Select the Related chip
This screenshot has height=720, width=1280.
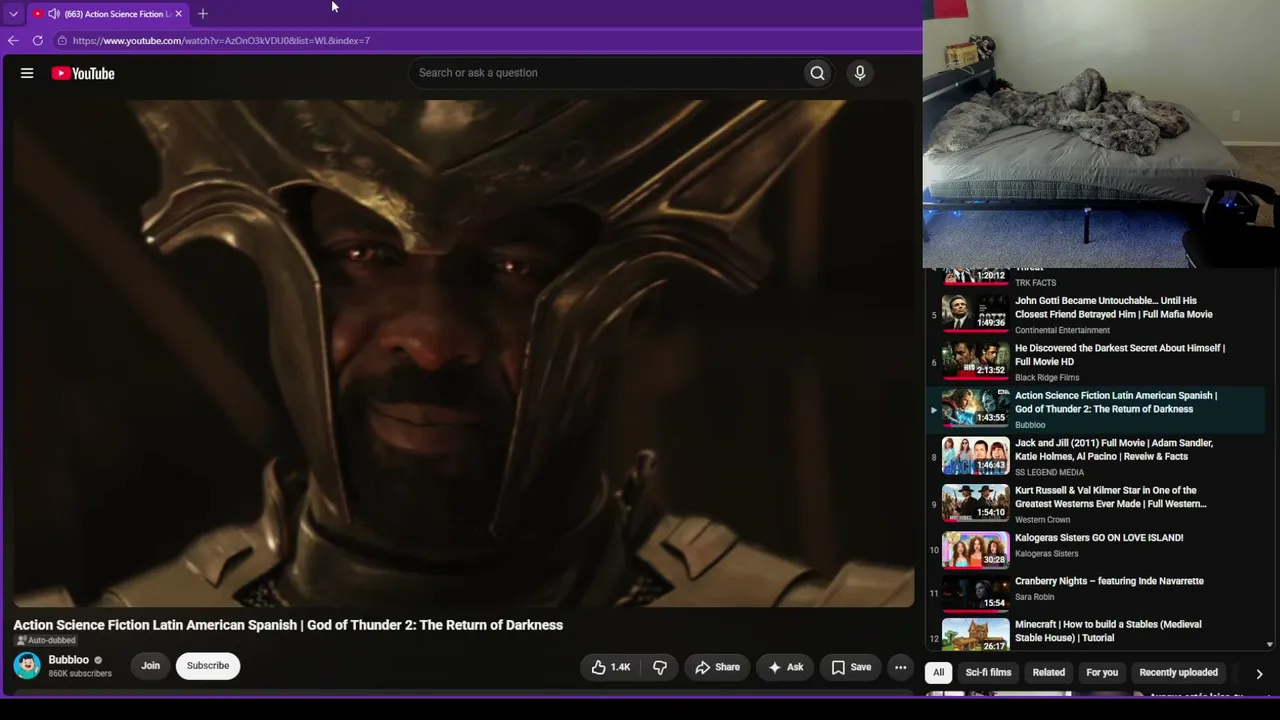[1049, 672]
